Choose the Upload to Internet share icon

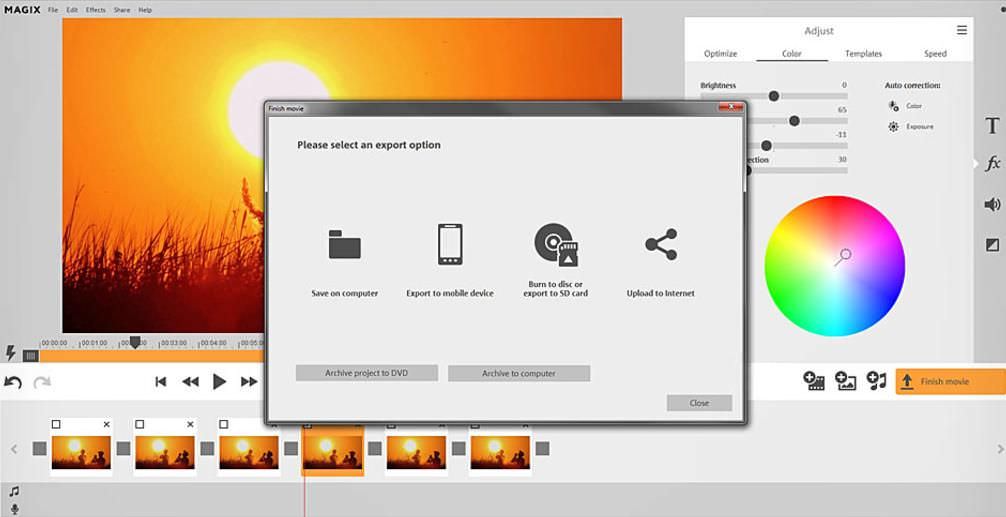(x=661, y=244)
